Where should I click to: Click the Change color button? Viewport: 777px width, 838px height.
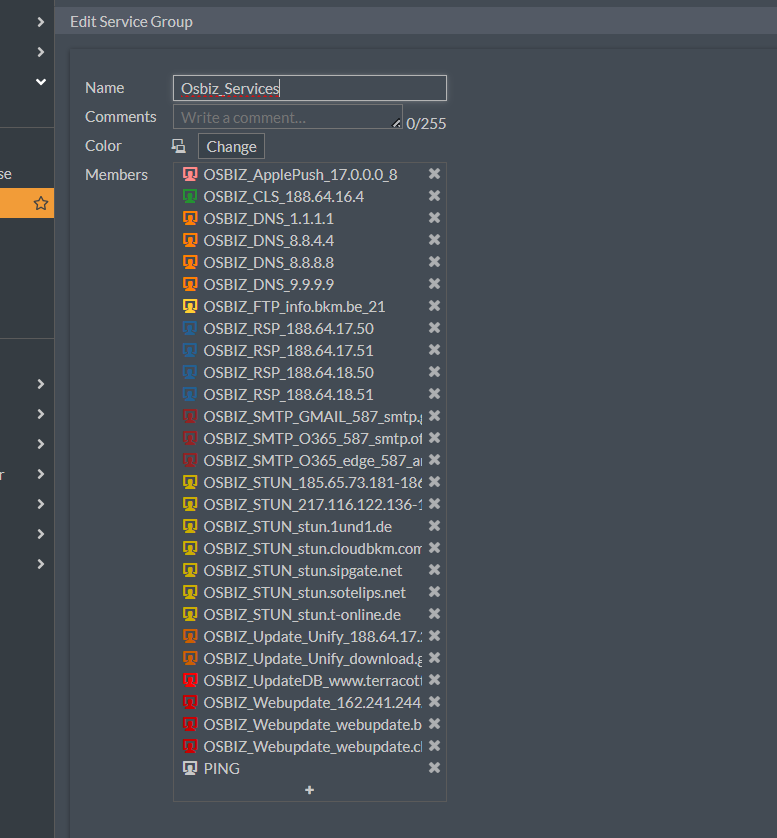[x=231, y=146]
